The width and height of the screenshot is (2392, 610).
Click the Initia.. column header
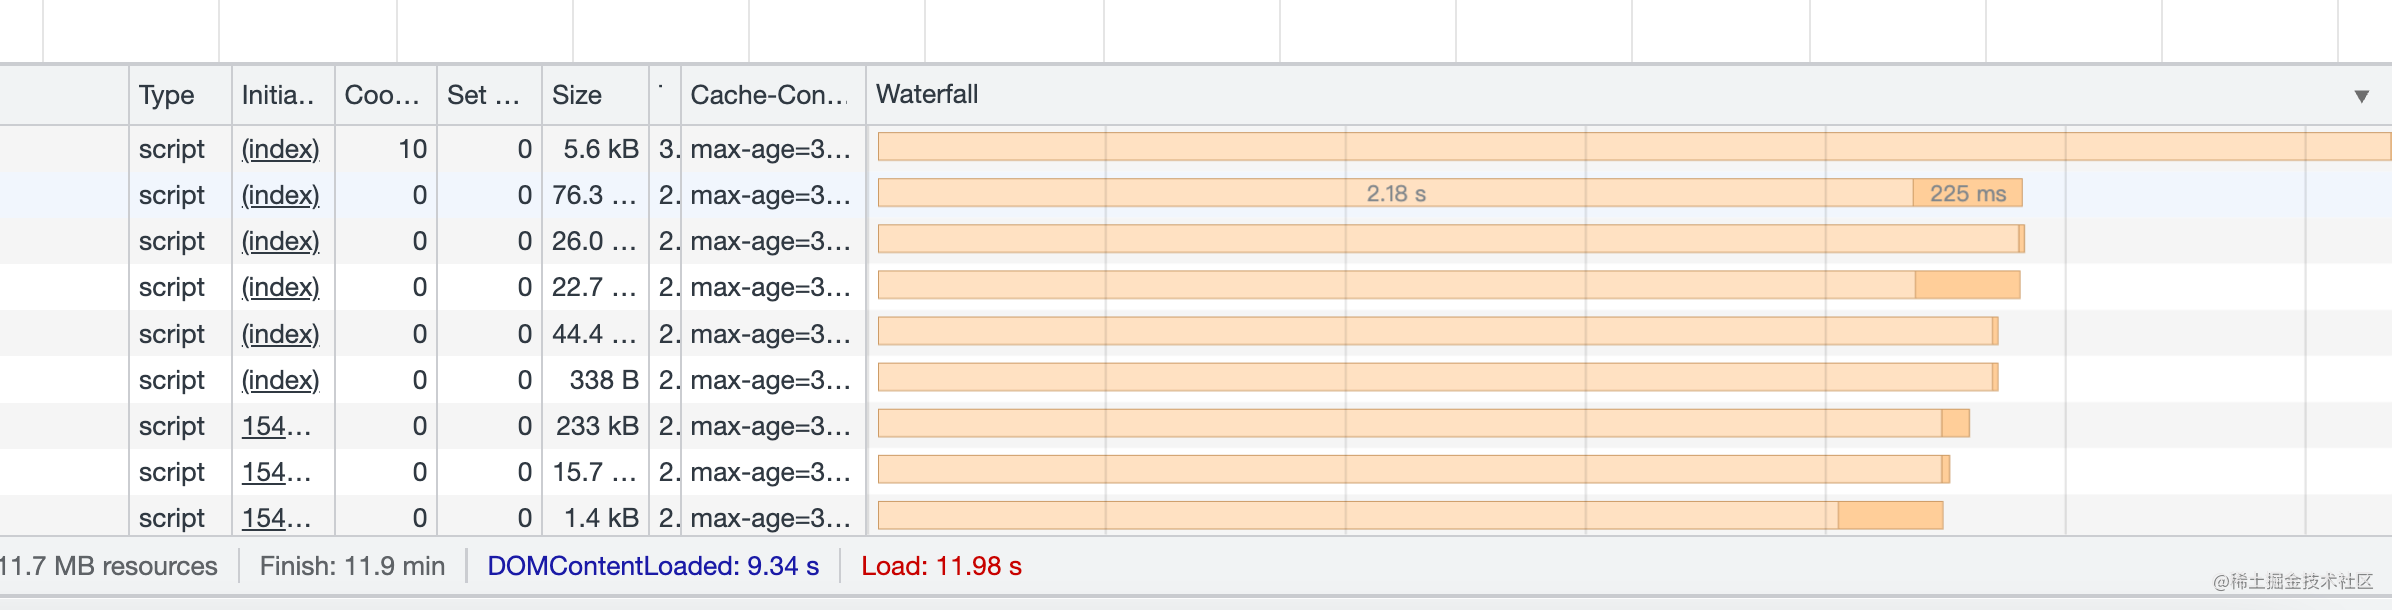point(277,95)
